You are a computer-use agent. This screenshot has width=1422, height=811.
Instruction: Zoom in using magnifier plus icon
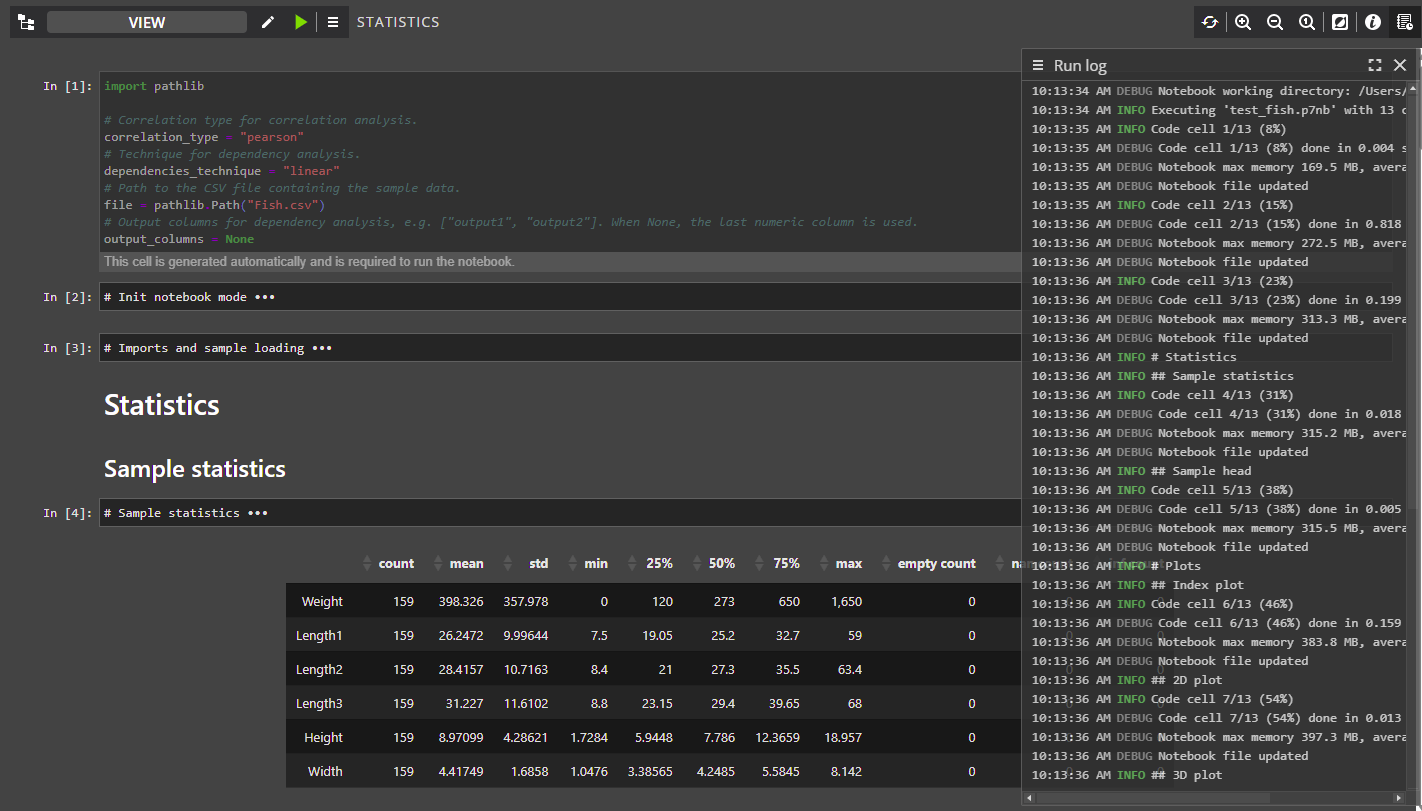click(x=1243, y=22)
